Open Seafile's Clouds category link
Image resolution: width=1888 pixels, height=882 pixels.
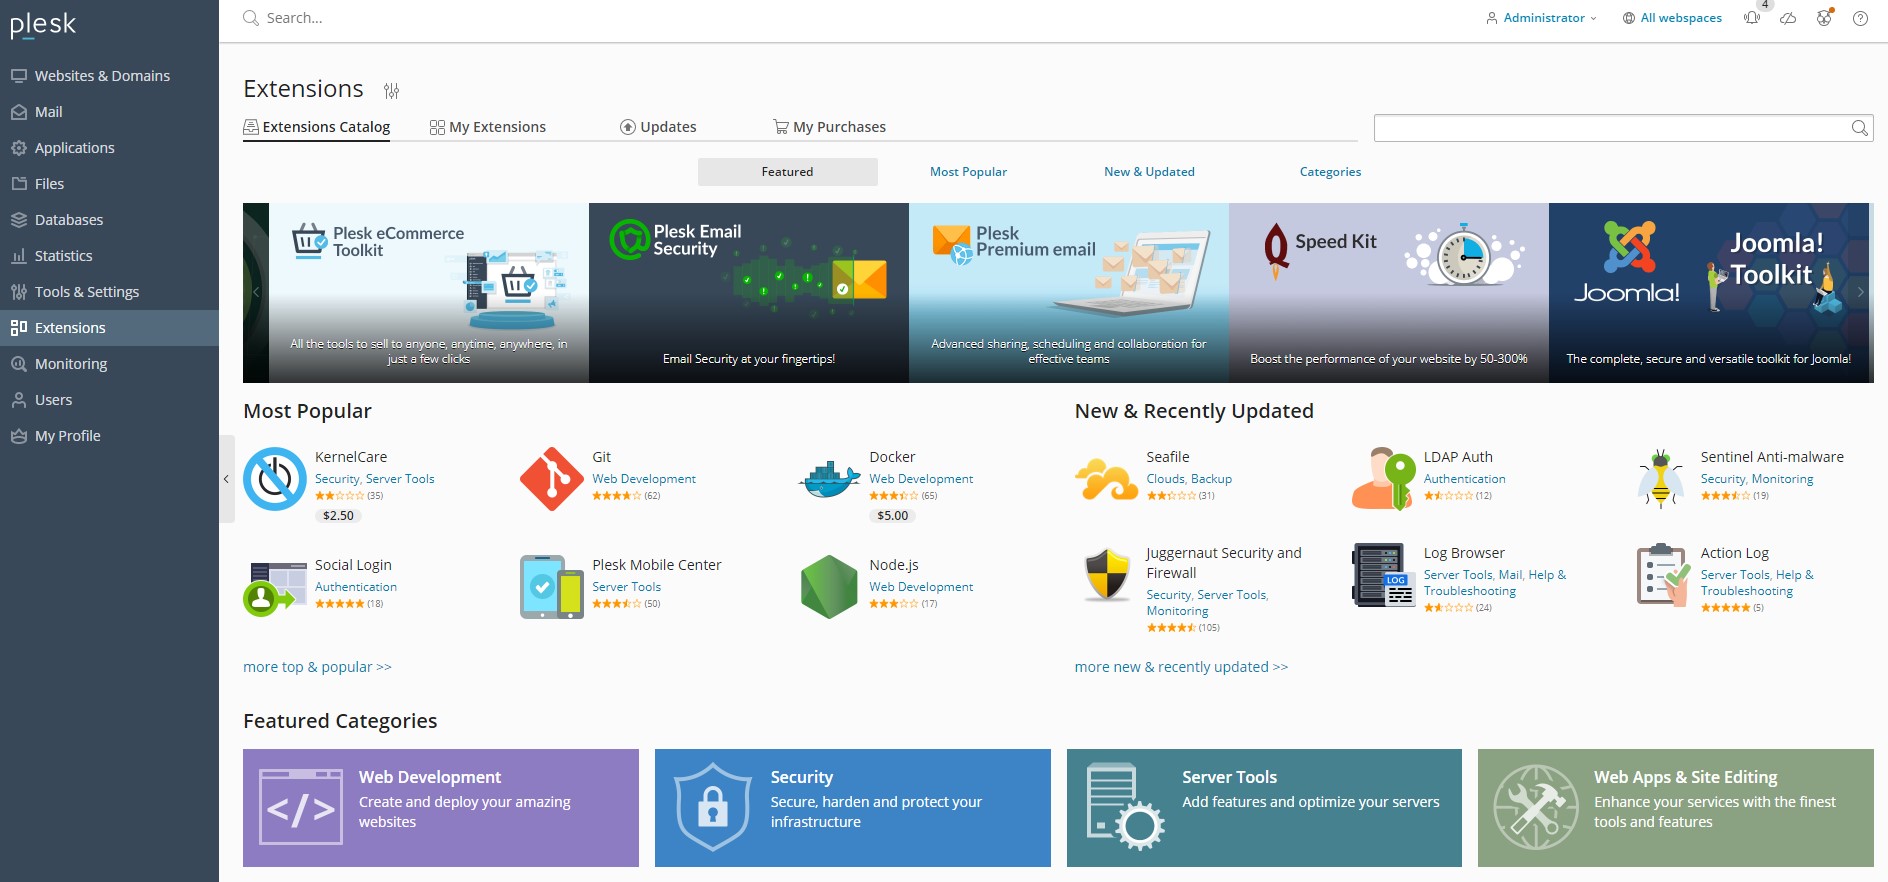(x=1165, y=479)
